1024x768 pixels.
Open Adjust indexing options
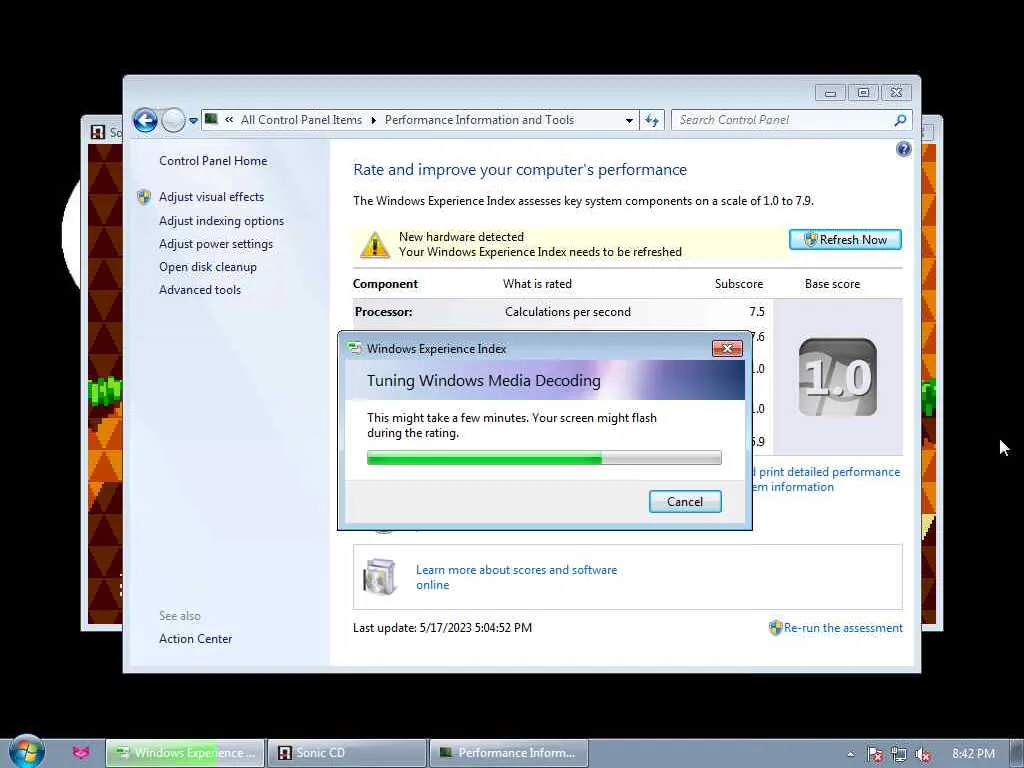point(221,221)
